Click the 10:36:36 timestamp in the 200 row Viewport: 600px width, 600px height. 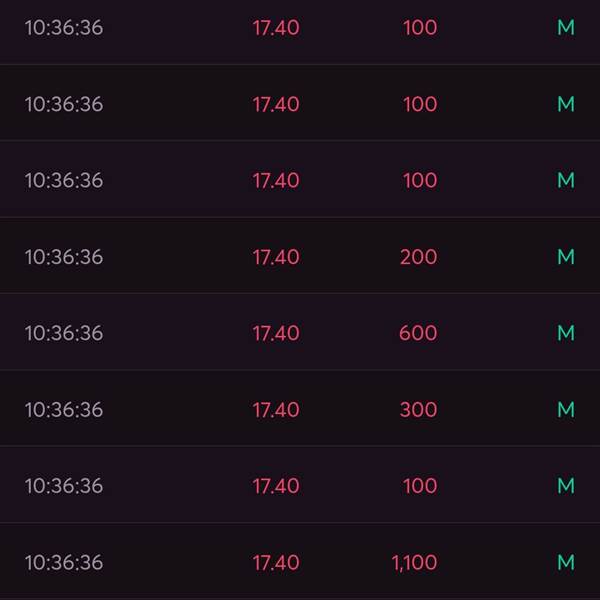[x=64, y=257]
